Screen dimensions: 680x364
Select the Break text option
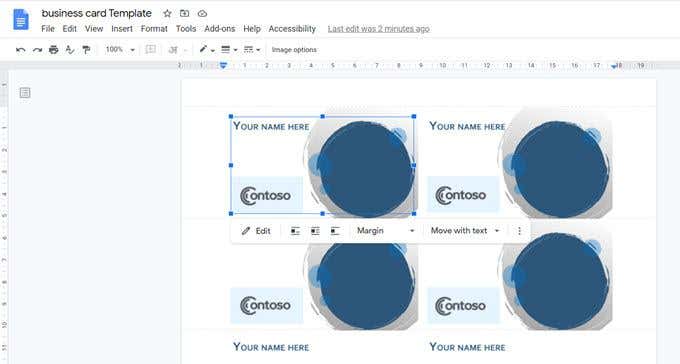[x=335, y=231]
